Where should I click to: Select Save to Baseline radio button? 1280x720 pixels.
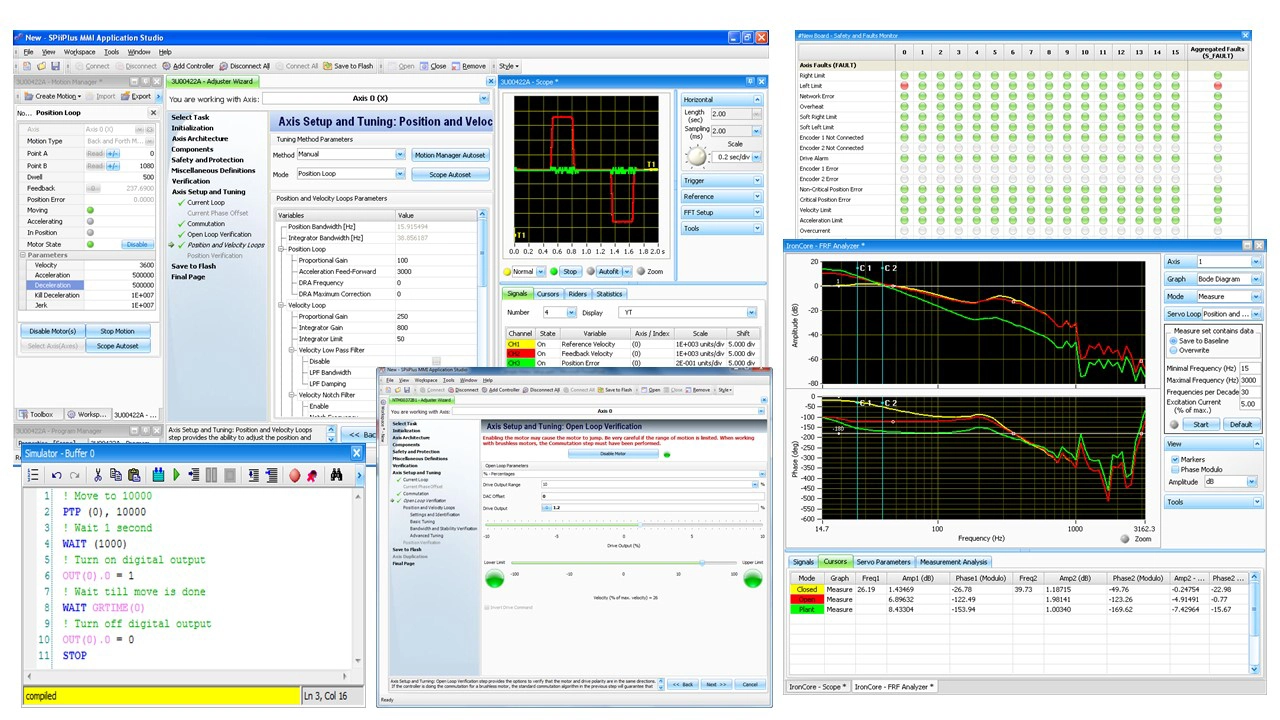[x=1173, y=341]
